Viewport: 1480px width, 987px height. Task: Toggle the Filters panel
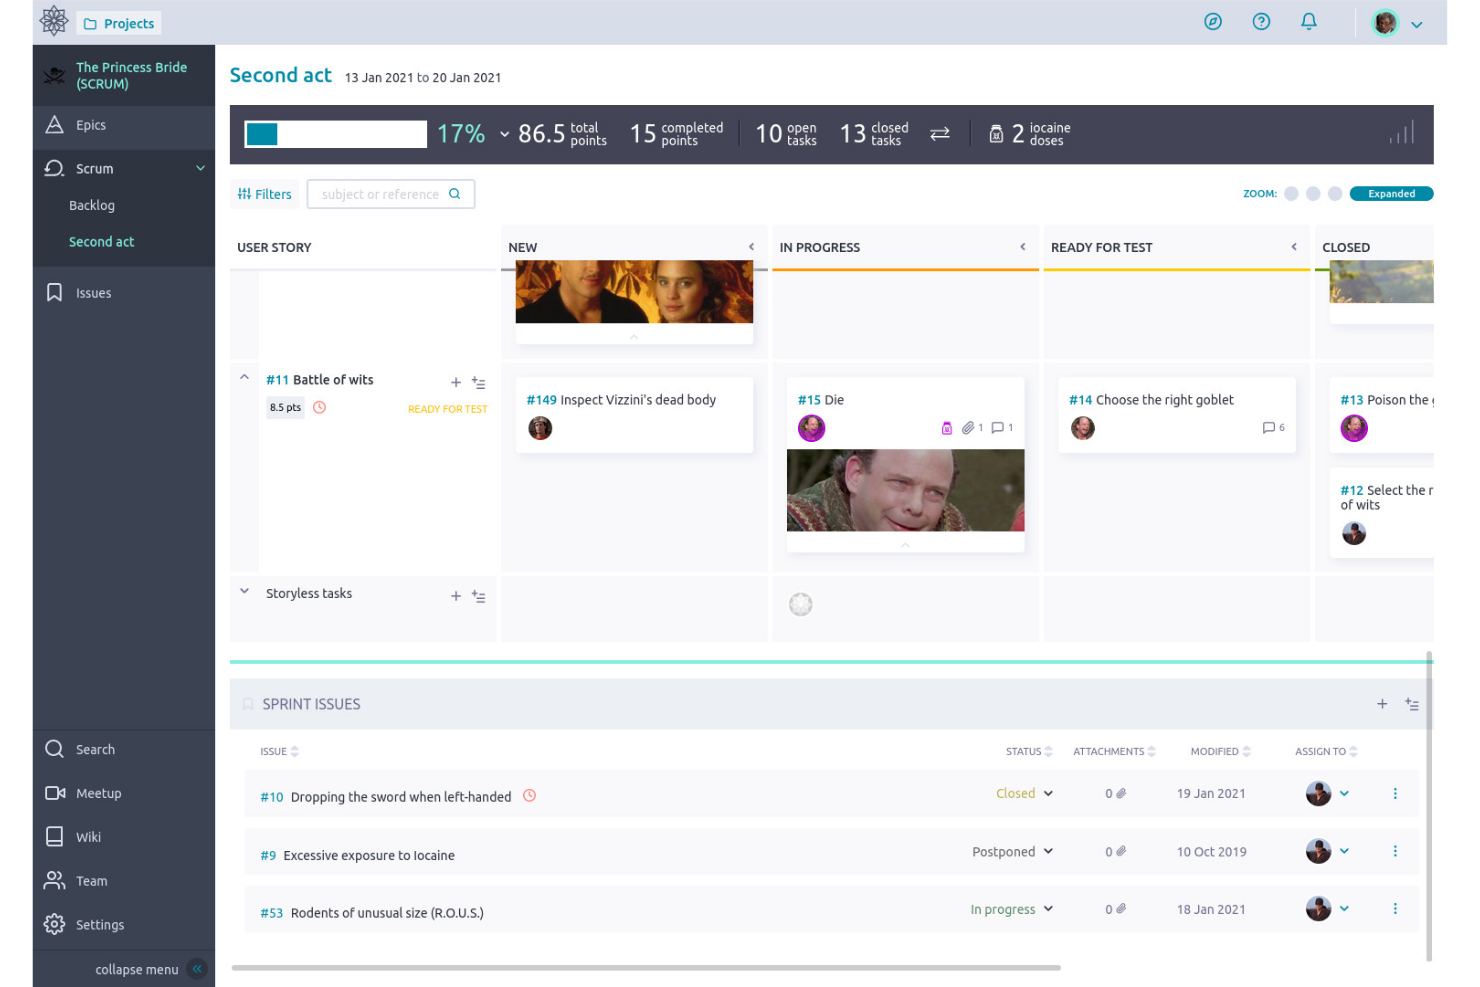(265, 194)
